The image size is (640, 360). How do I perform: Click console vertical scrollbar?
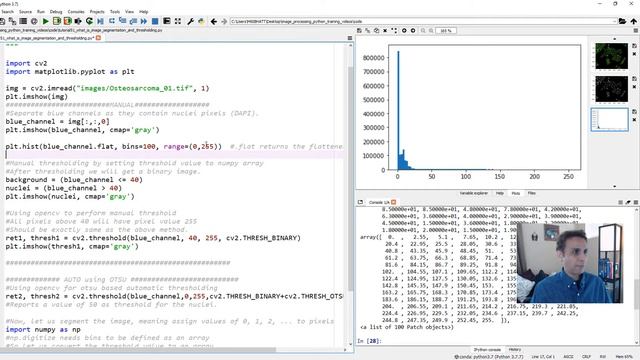click(x=637, y=294)
